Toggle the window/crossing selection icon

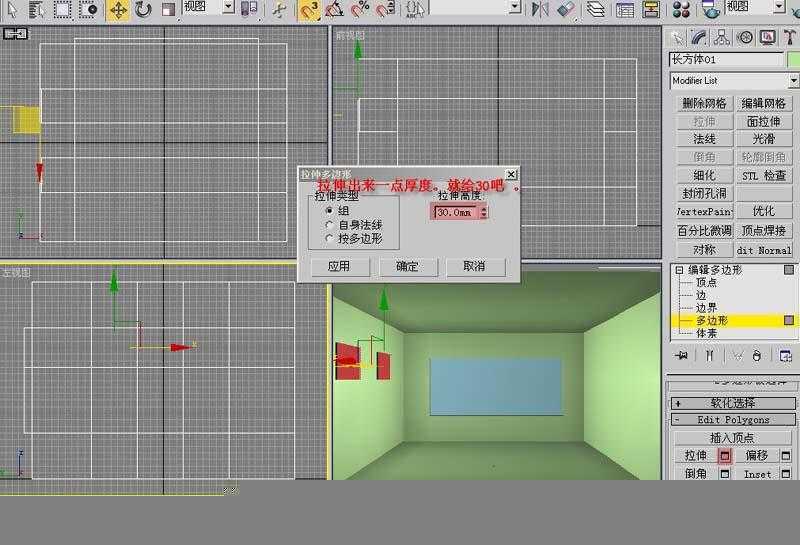[89, 9]
